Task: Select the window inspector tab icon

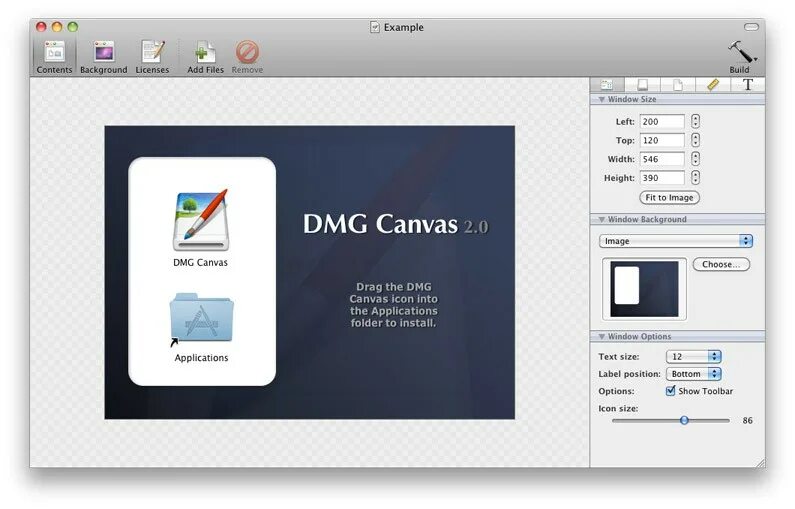Action: tap(607, 85)
